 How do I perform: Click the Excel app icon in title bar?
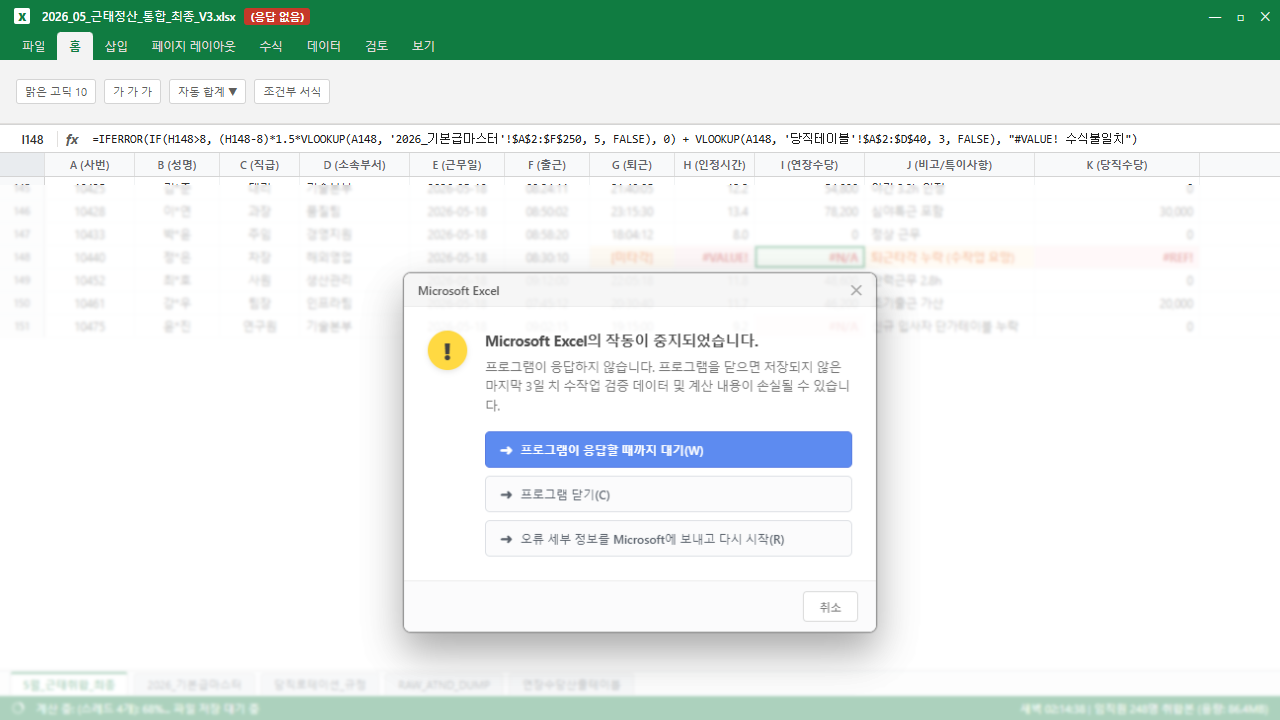click(22, 17)
